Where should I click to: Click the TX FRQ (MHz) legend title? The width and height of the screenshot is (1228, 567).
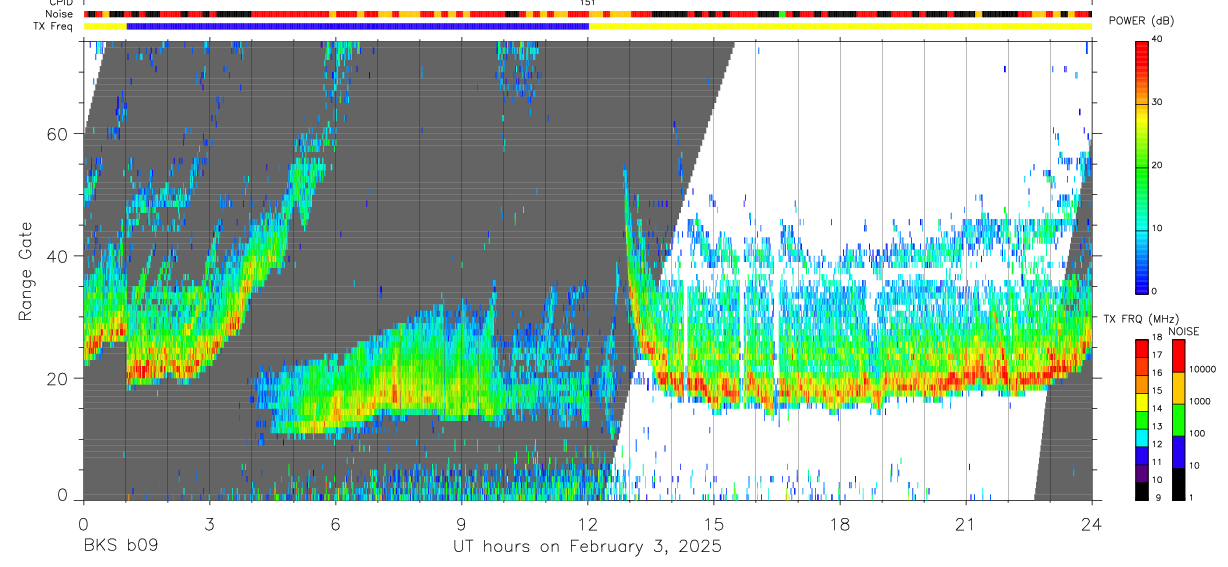1141,319
